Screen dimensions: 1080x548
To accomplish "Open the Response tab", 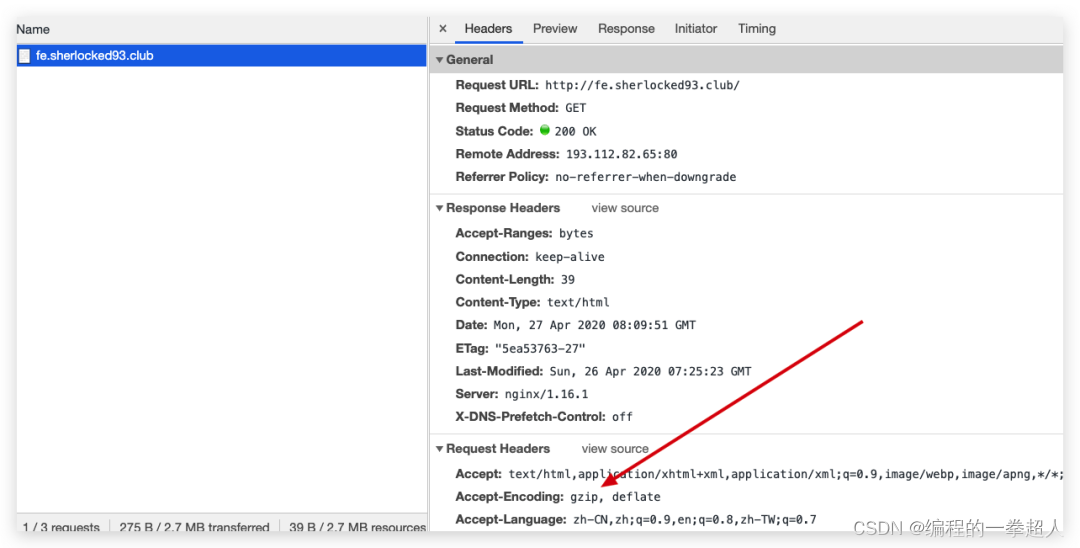I will [x=626, y=29].
